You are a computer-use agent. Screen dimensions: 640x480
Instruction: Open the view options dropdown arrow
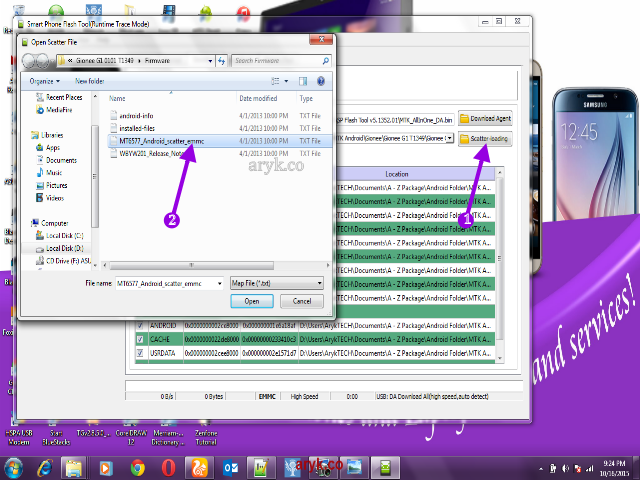(x=286, y=81)
